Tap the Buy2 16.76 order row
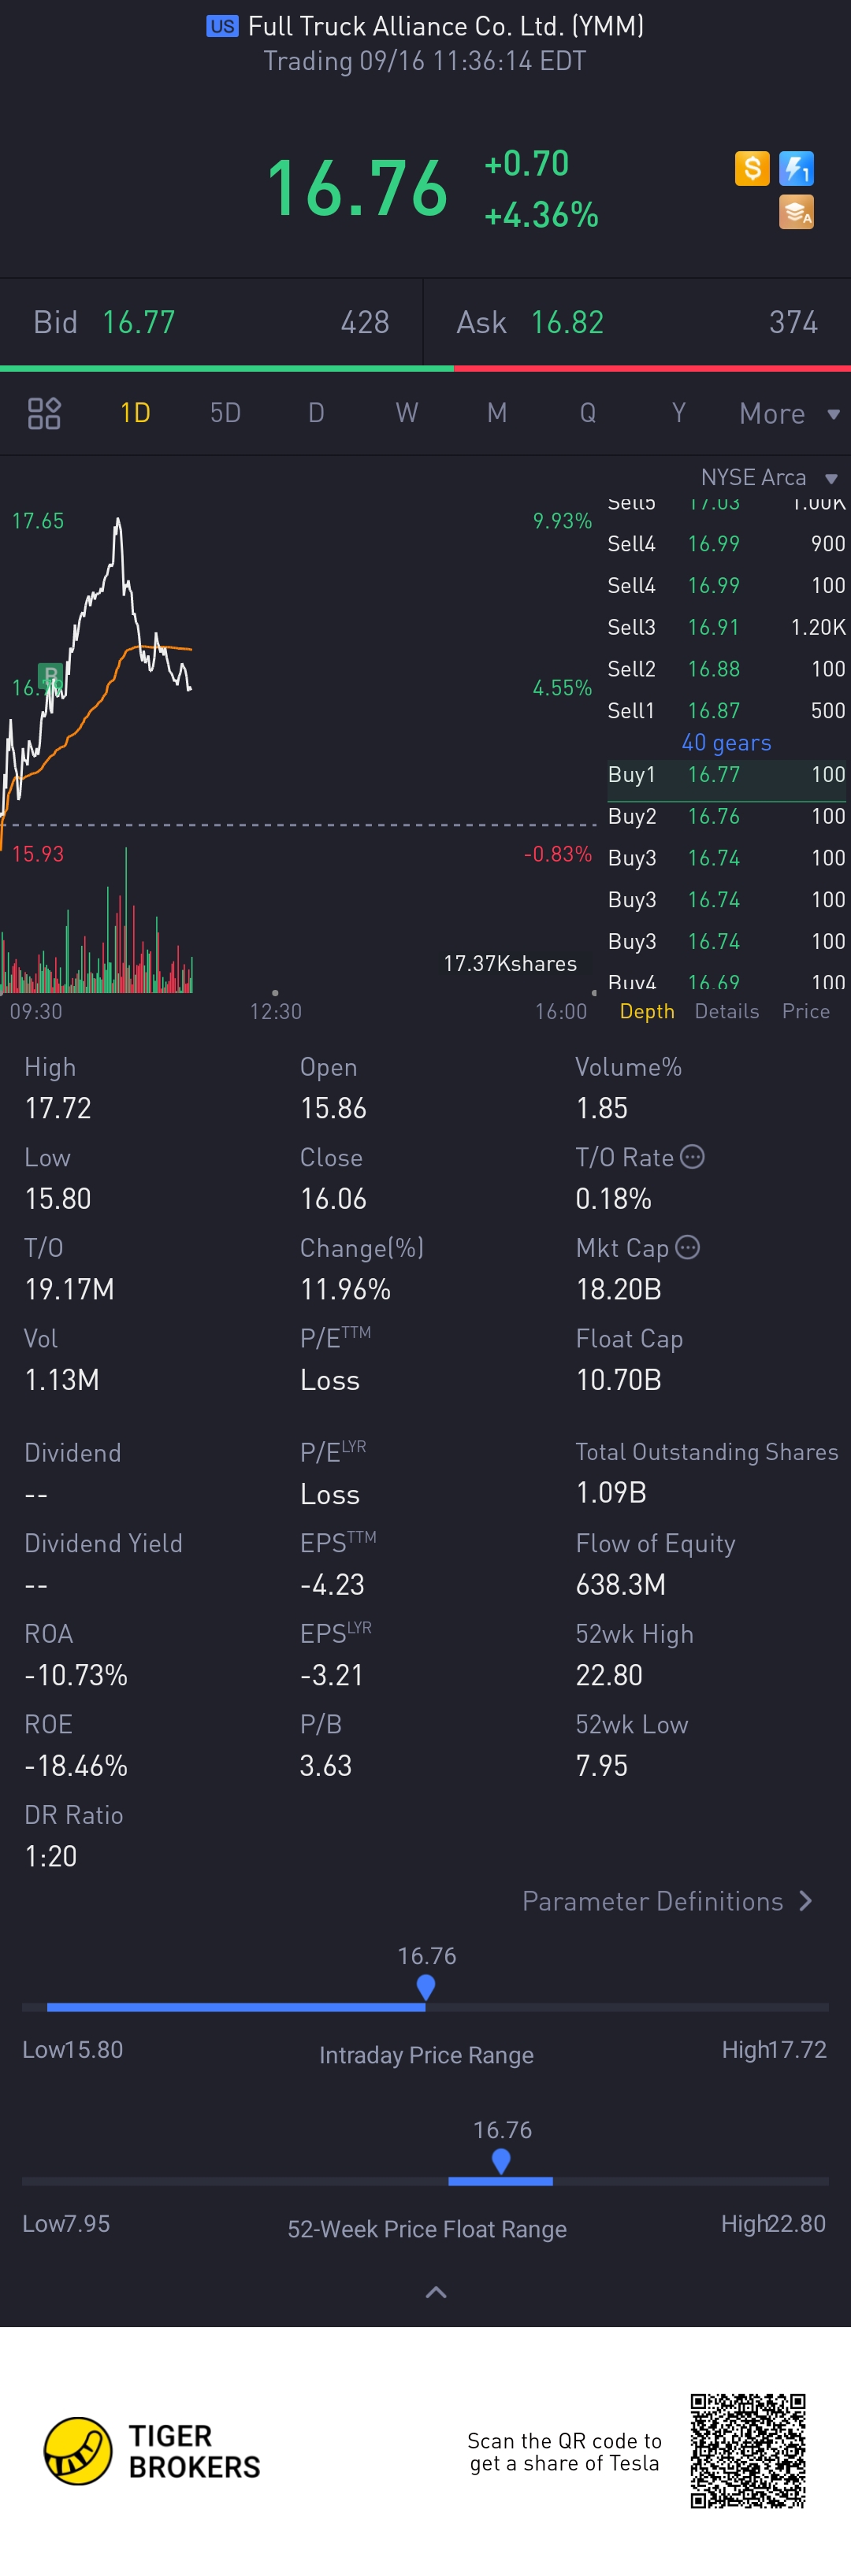Image resolution: width=851 pixels, height=2576 pixels. pos(726,816)
